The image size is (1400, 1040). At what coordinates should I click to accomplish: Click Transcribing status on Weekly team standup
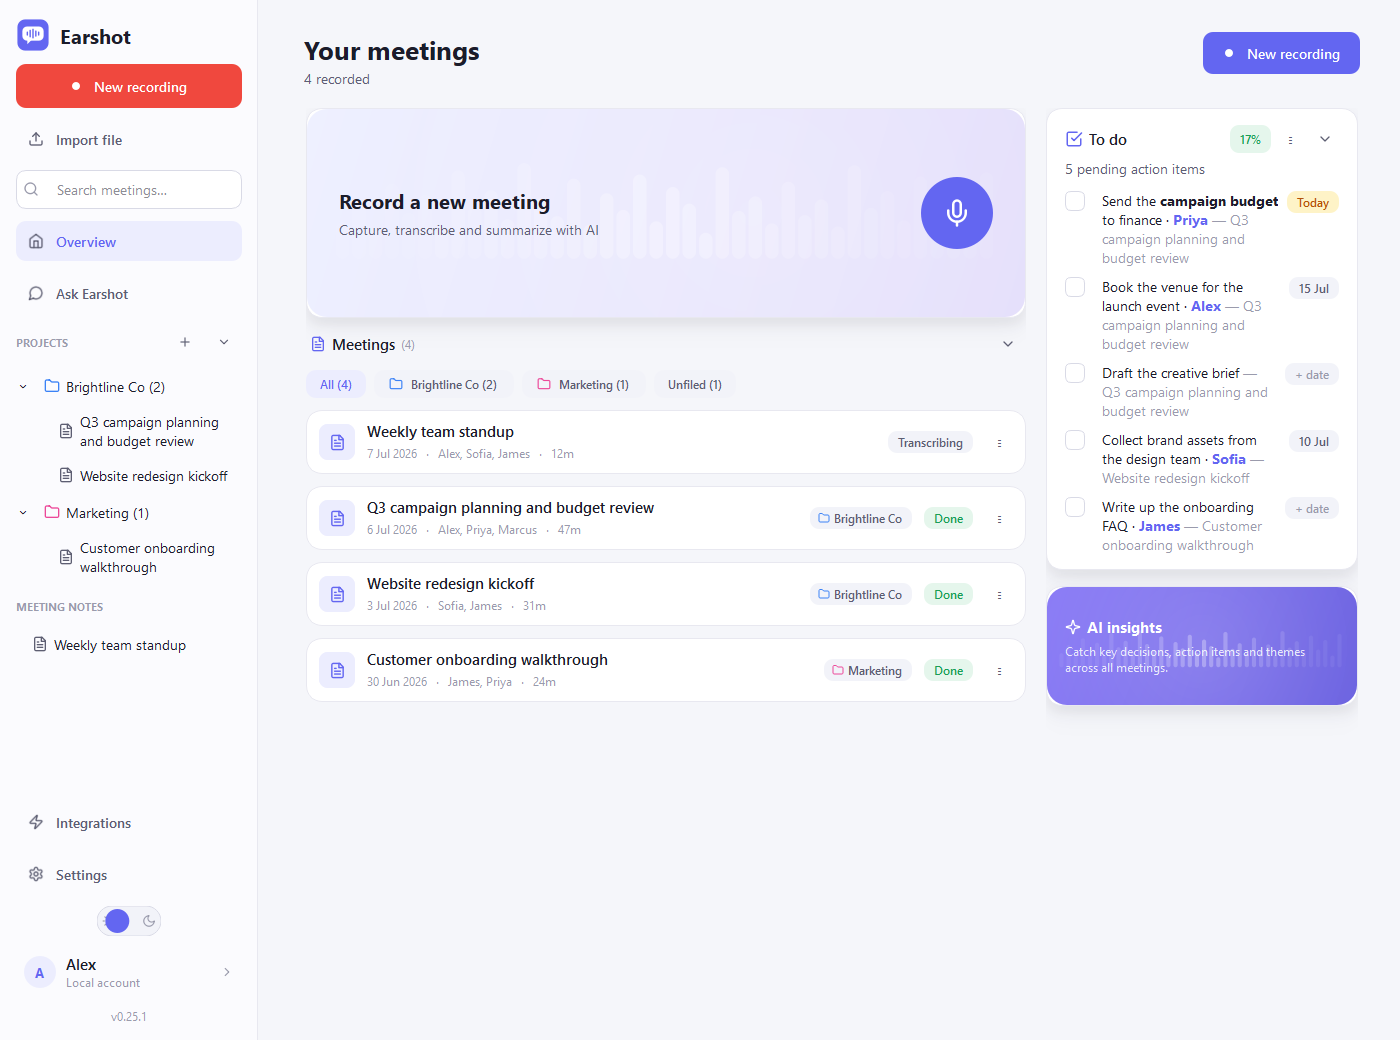pyautogui.click(x=930, y=442)
